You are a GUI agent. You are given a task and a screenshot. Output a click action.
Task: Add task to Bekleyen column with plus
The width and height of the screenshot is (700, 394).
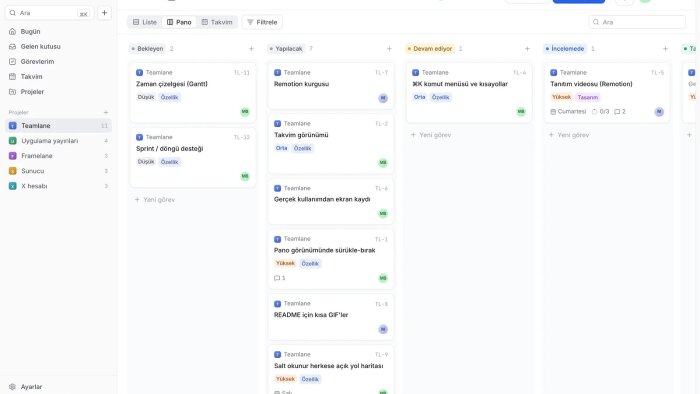[251, 49]
